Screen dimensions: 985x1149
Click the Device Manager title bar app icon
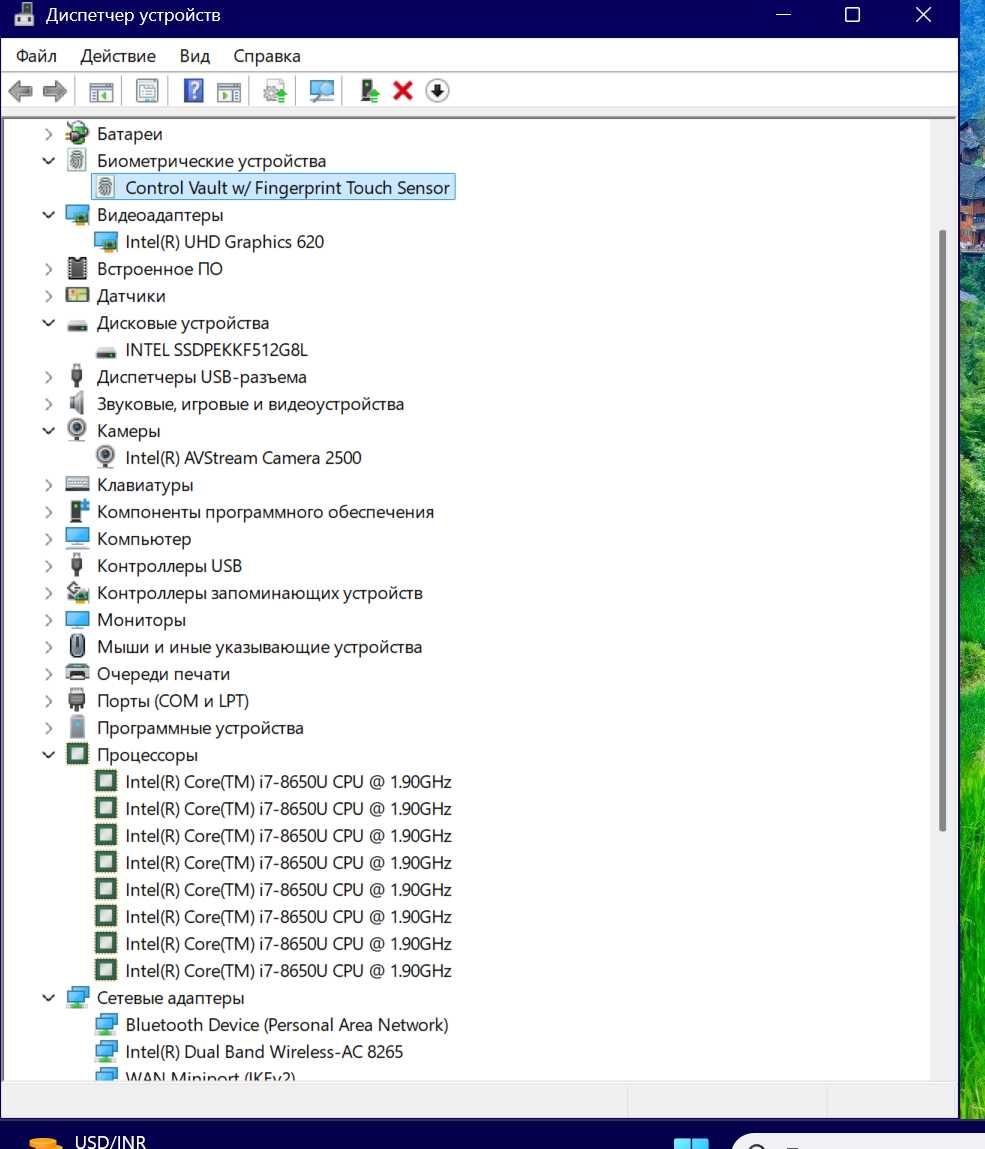[23, 15]
